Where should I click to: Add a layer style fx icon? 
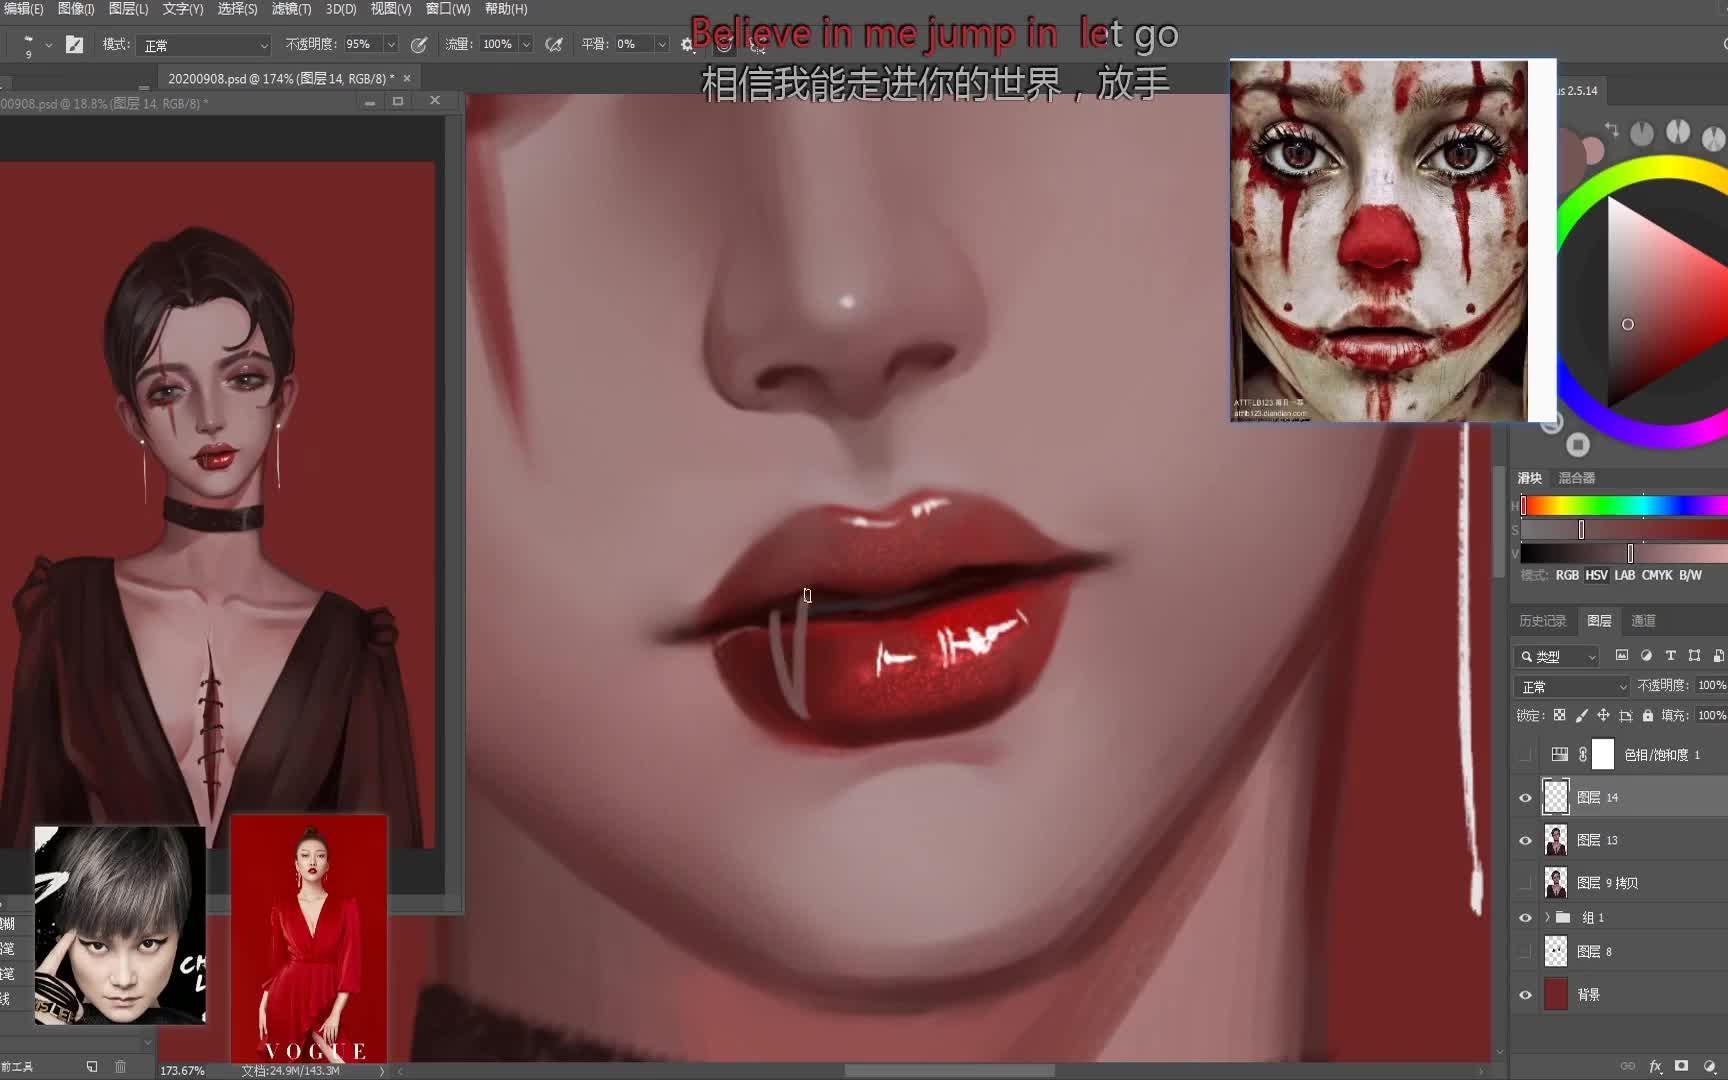pyautogui.click(x=1655, y=1066)
